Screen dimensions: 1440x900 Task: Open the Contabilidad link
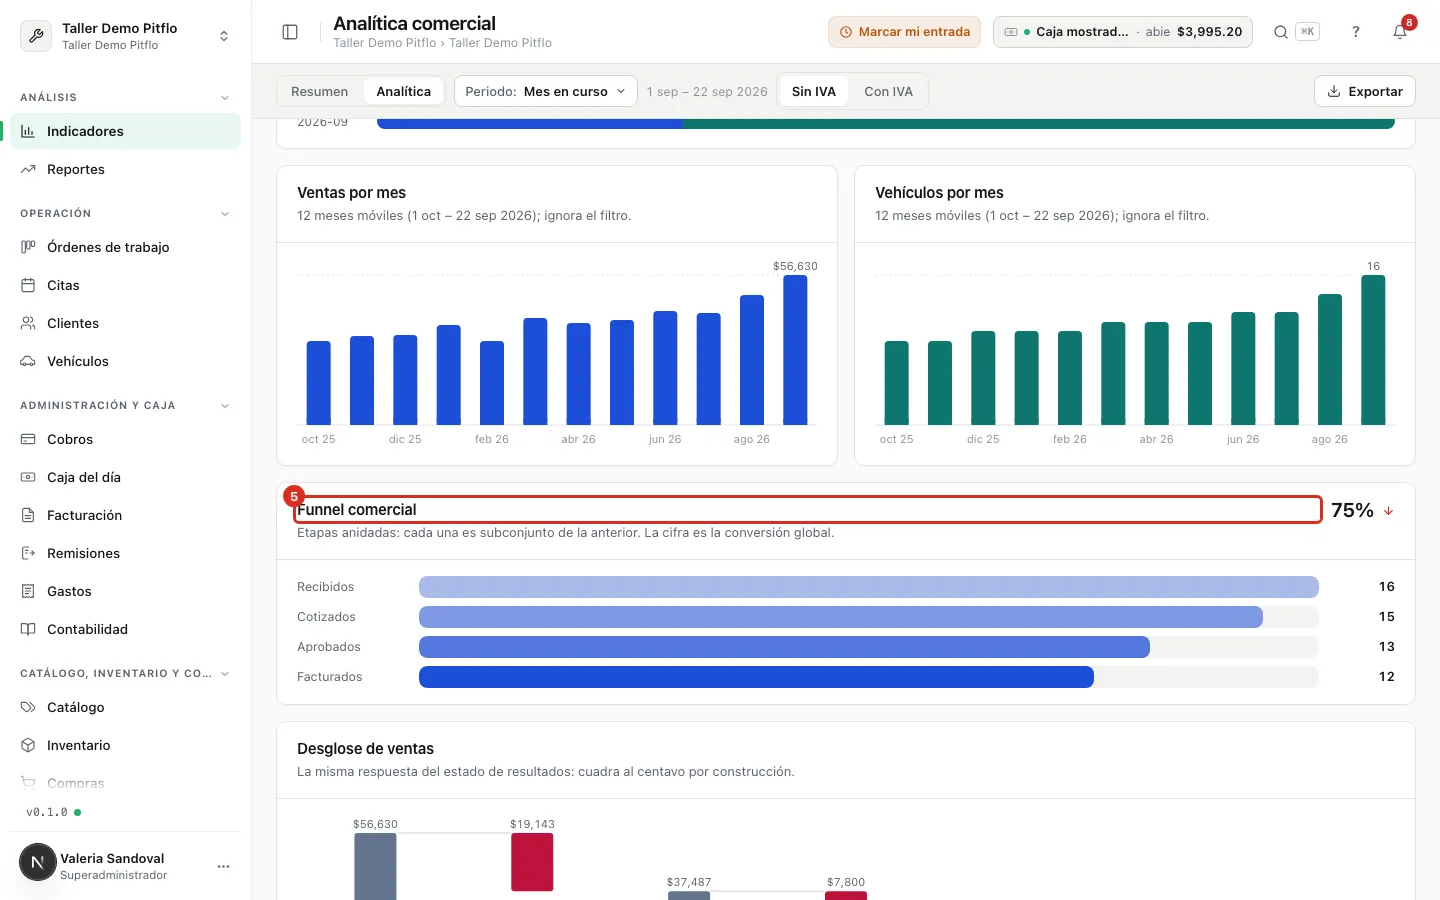(x=126, y=629)
